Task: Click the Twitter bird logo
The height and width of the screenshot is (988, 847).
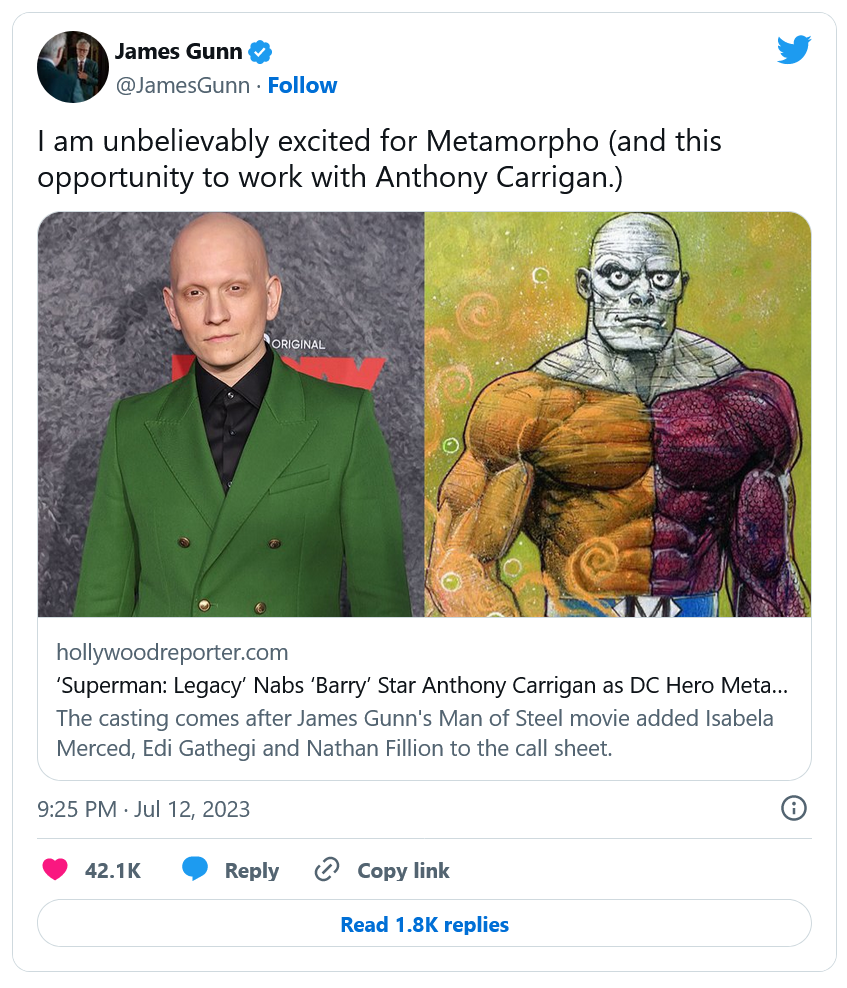Action: 793,50
